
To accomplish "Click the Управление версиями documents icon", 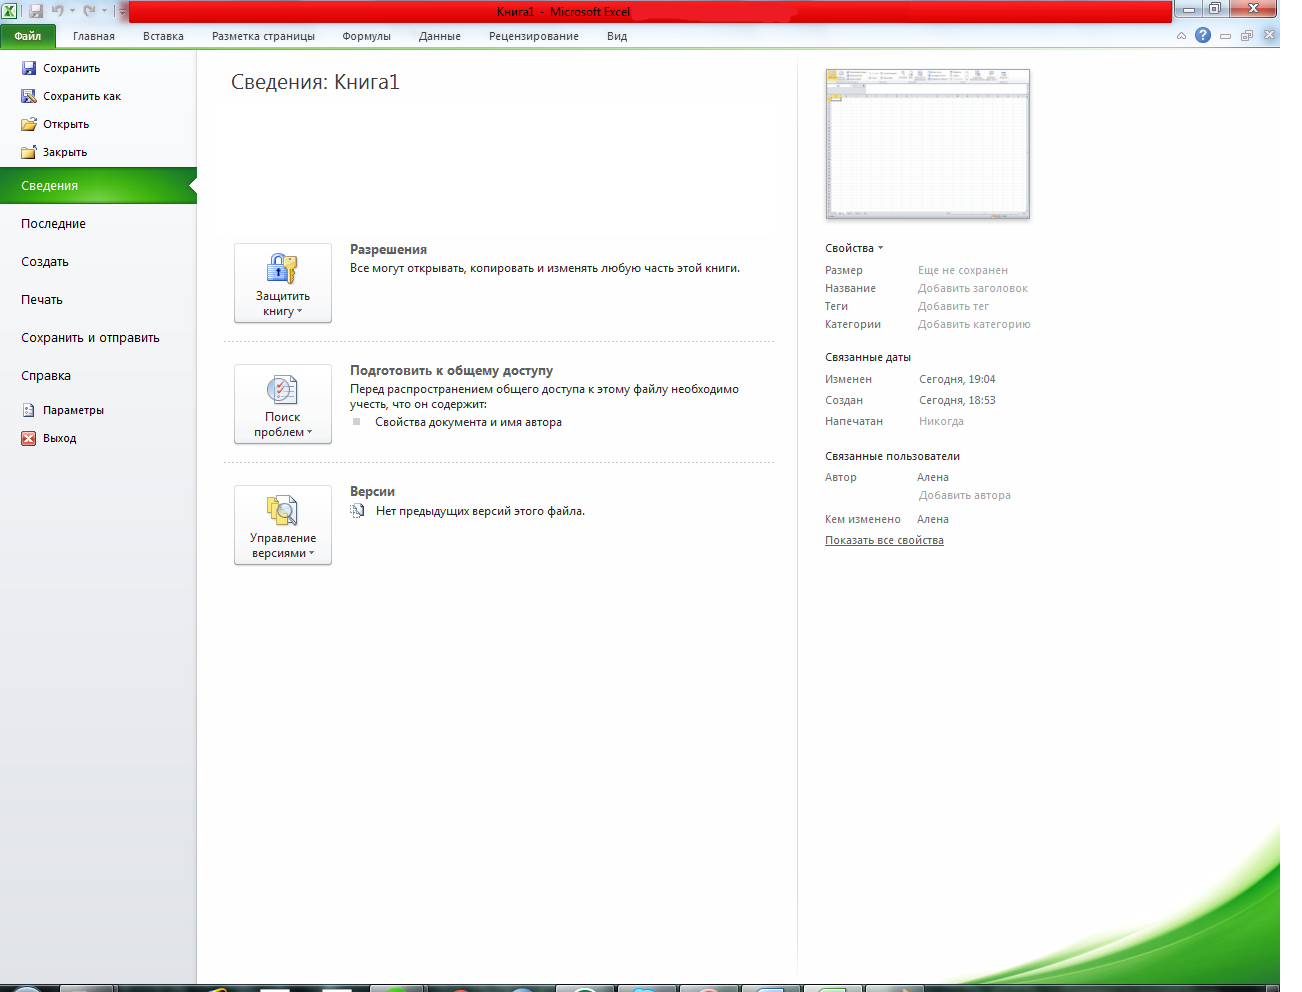I will coord(282,510).
